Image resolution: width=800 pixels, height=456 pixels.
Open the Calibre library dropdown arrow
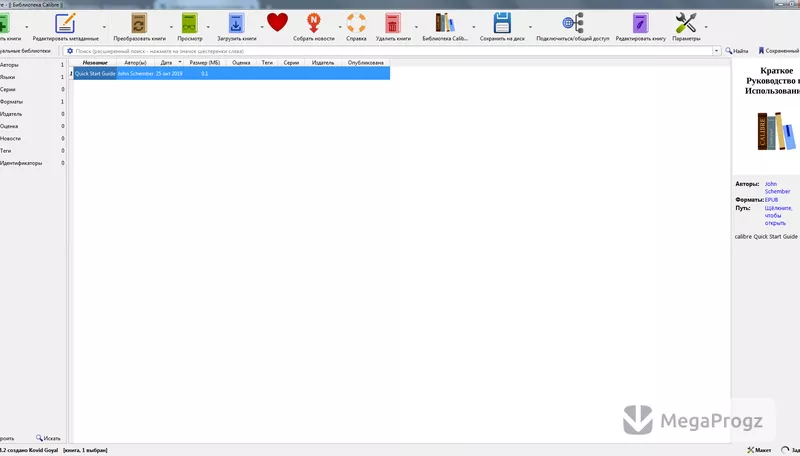[x=473, y=27]
